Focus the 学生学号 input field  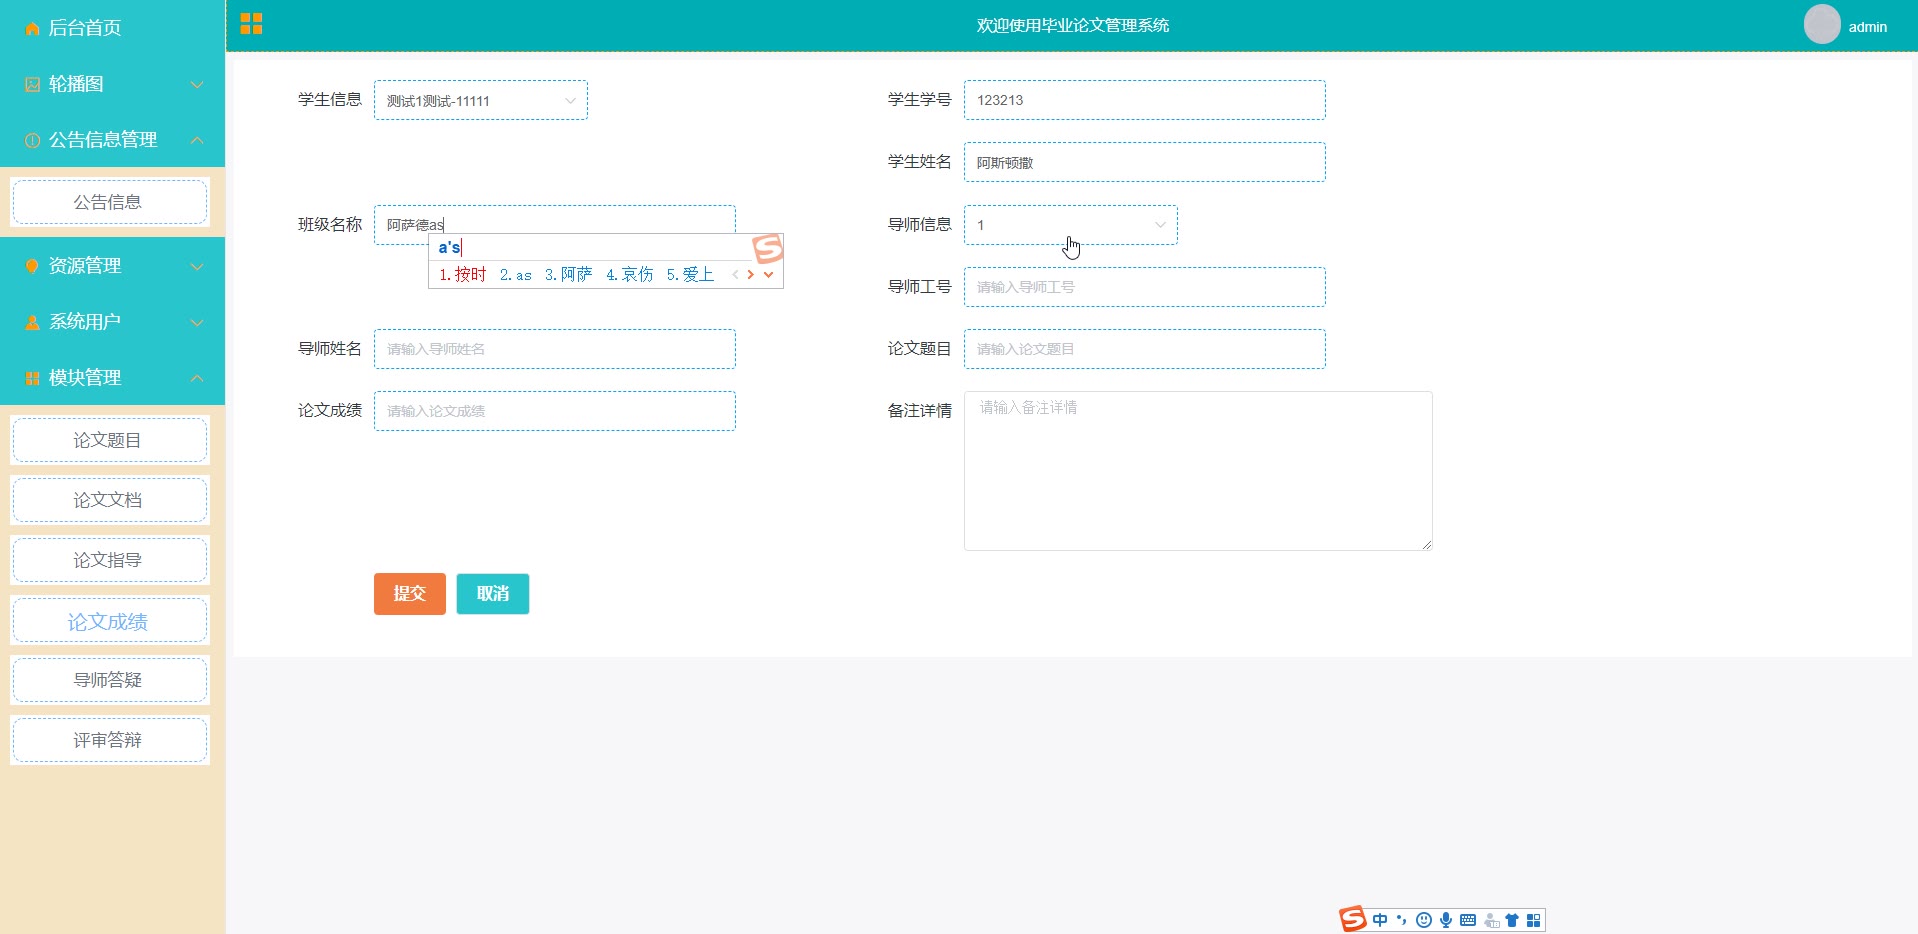[x=1145, y=100]
